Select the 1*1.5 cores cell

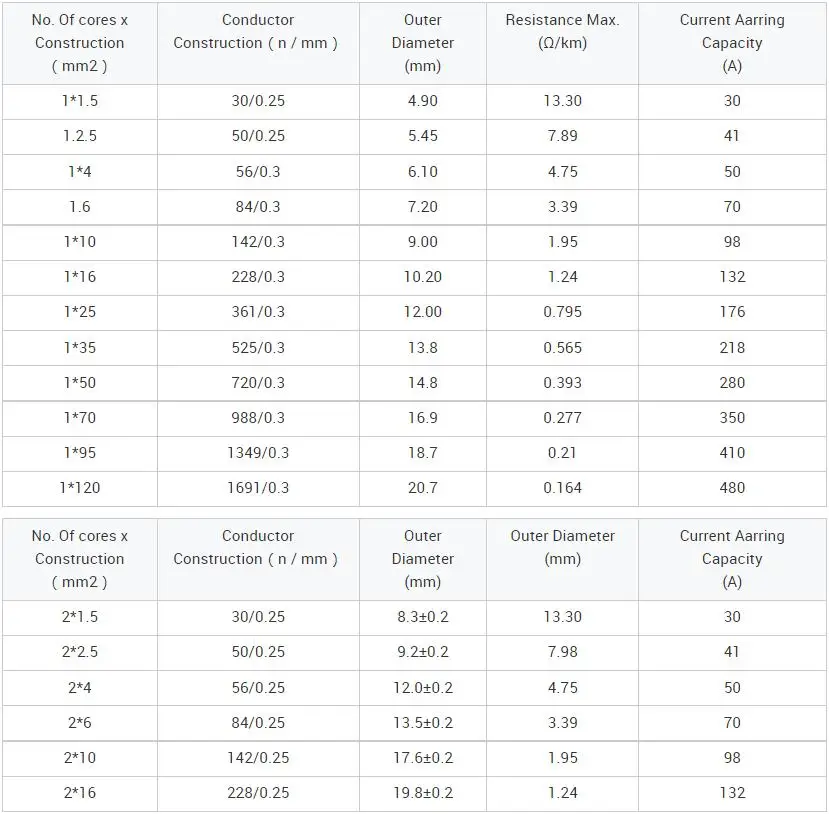coord(80,101)
